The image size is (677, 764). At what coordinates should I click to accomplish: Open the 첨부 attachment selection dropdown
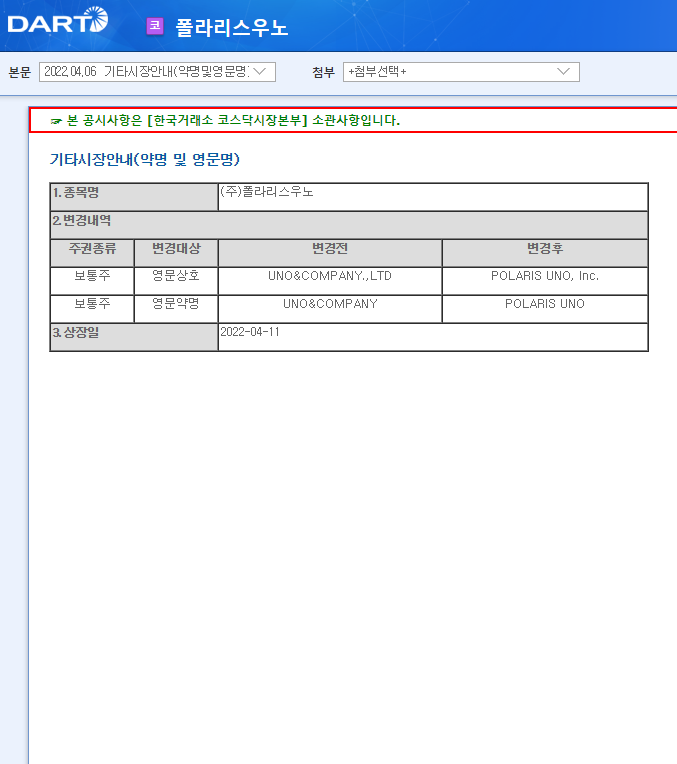pos(461,72)
